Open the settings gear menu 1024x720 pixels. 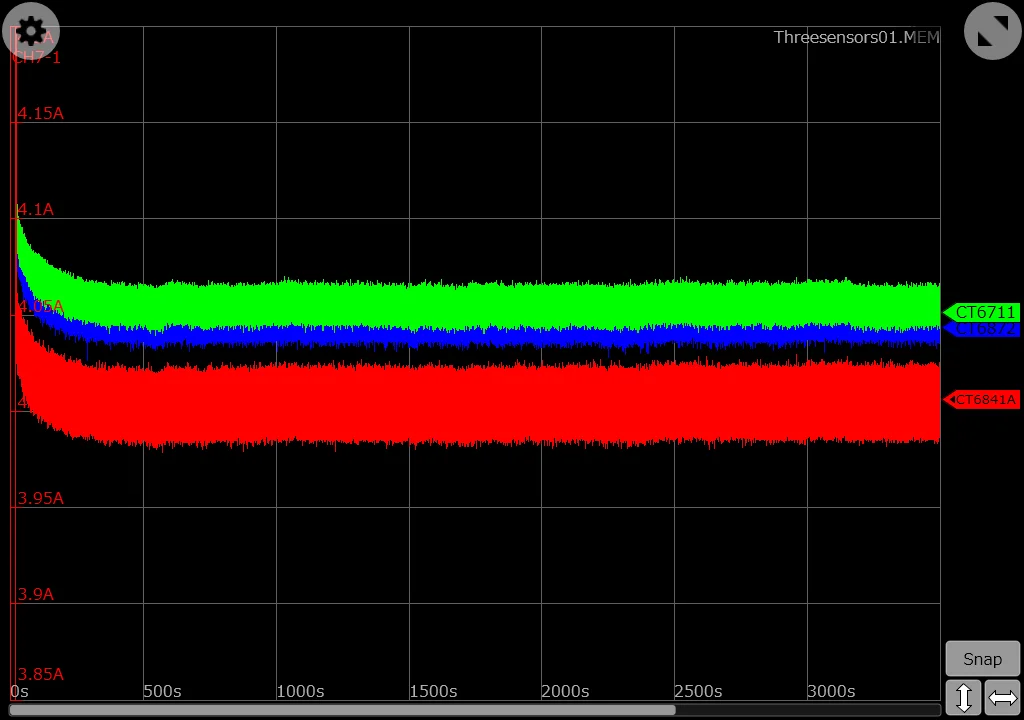(31, 32)
